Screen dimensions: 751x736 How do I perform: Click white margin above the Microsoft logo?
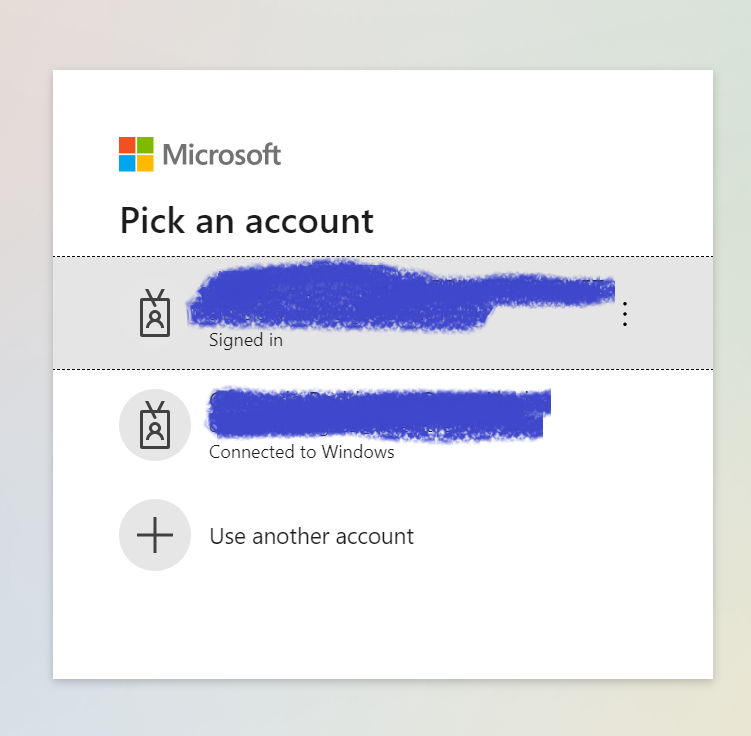(x=382, y=102)
